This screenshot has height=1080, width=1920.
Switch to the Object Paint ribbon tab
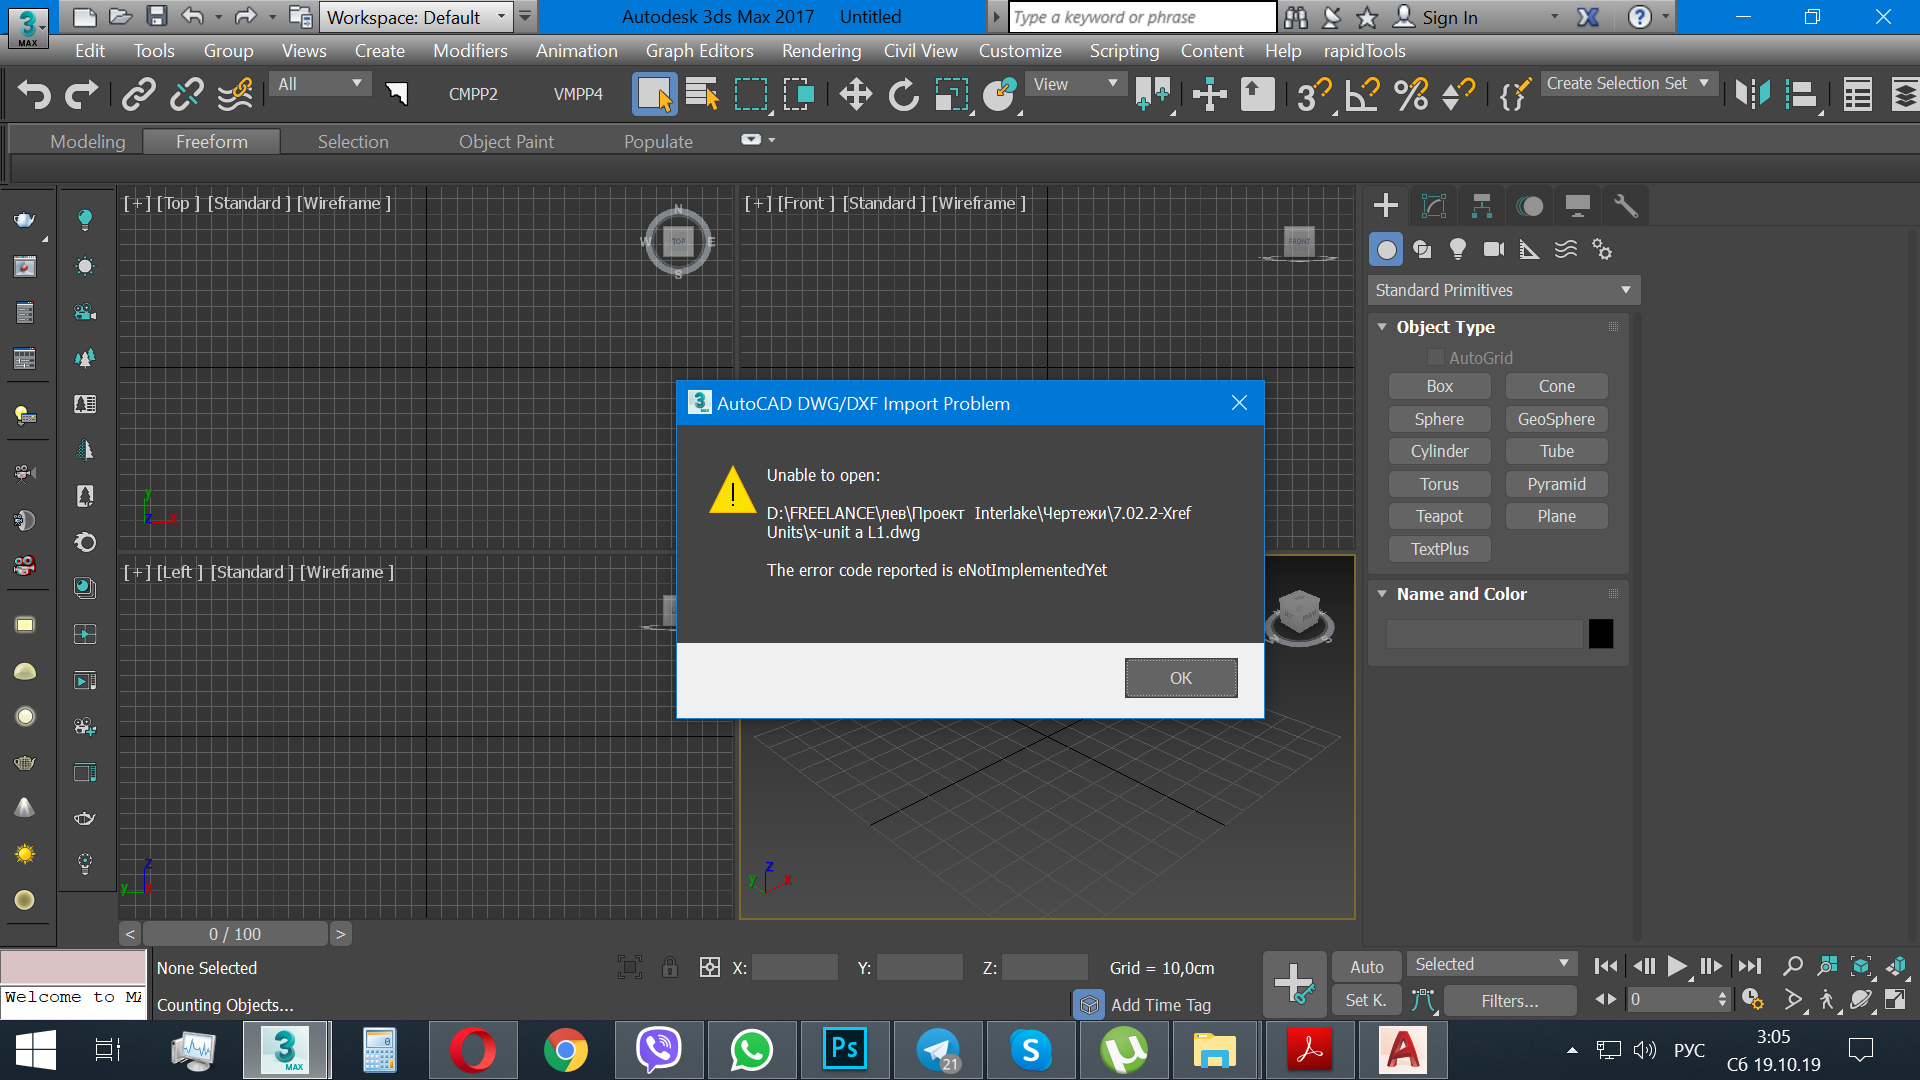(x=506, y=142)
